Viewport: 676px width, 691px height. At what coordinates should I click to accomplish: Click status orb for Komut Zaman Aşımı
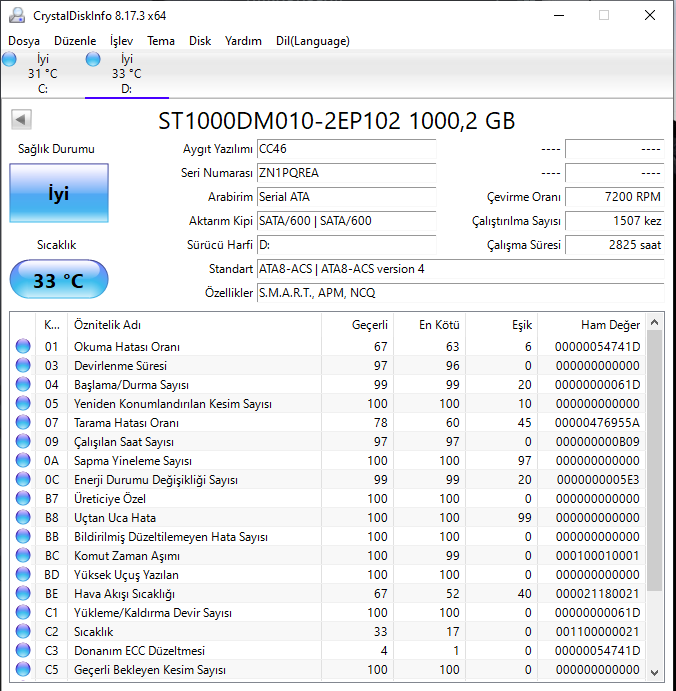click(23, 555)
